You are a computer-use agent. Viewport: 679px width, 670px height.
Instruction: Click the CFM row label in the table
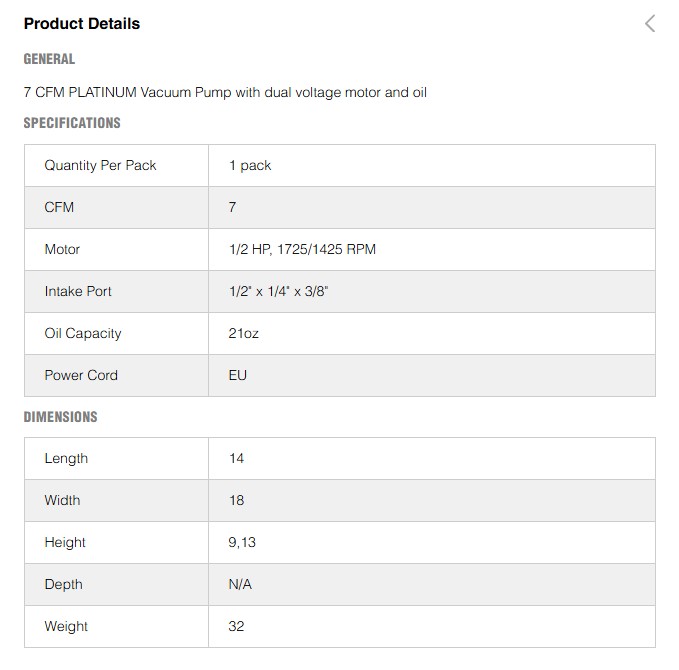[x=59, y=207]
